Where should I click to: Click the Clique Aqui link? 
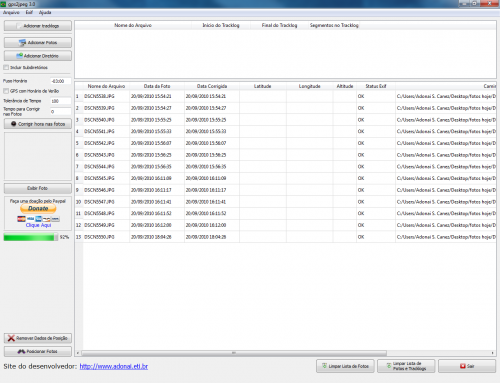coord(38,225)
